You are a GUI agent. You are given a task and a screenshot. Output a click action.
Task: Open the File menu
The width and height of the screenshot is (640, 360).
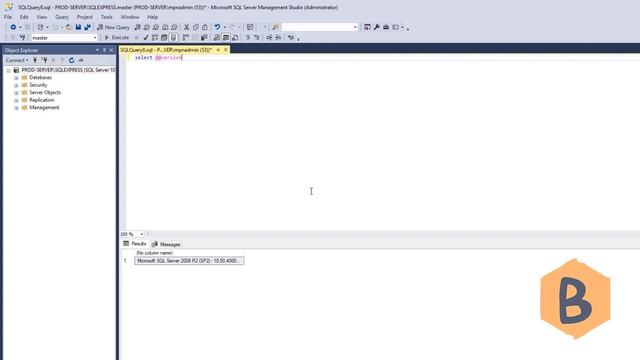[8, 17]
